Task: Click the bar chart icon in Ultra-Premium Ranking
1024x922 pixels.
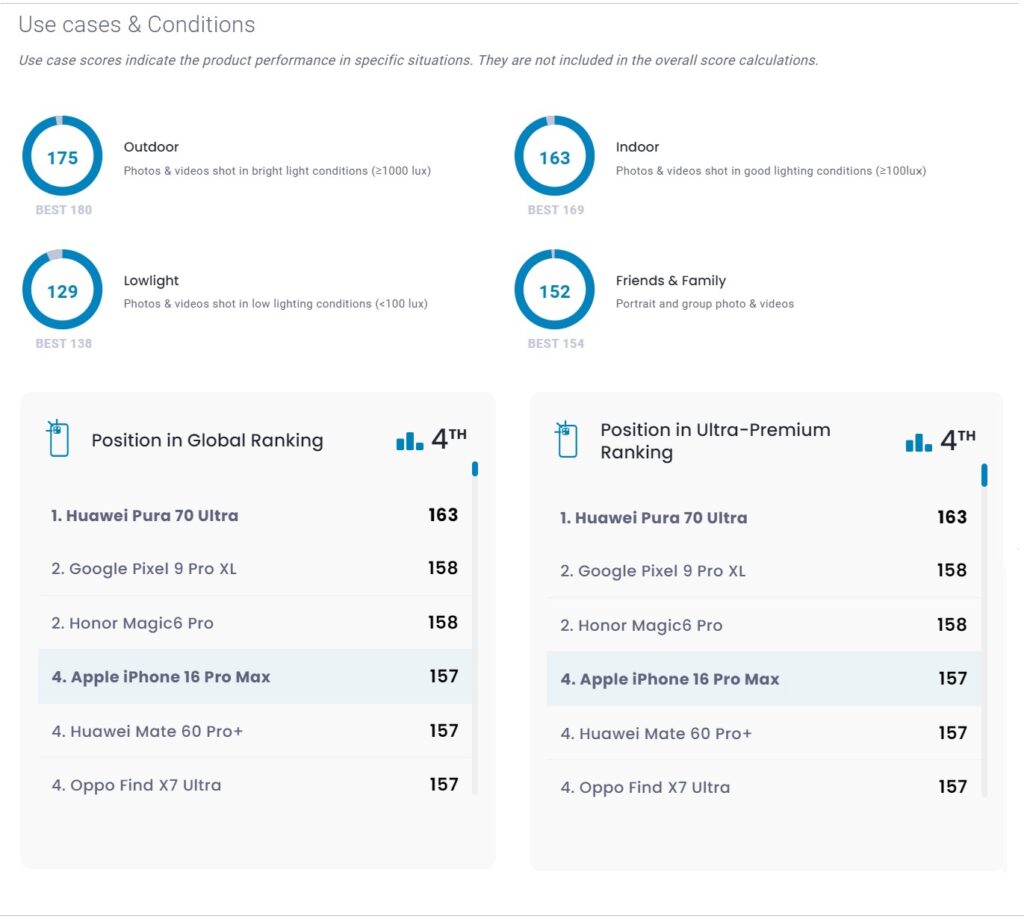Action: click(x=918, y=441)
